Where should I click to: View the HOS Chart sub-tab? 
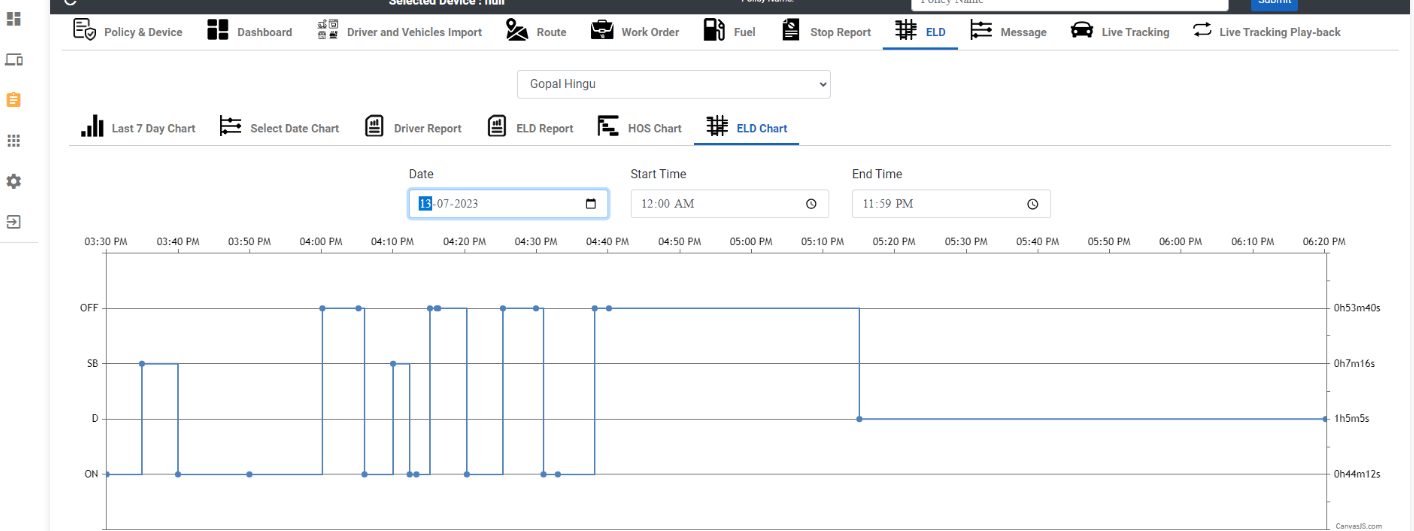point(639,127)
